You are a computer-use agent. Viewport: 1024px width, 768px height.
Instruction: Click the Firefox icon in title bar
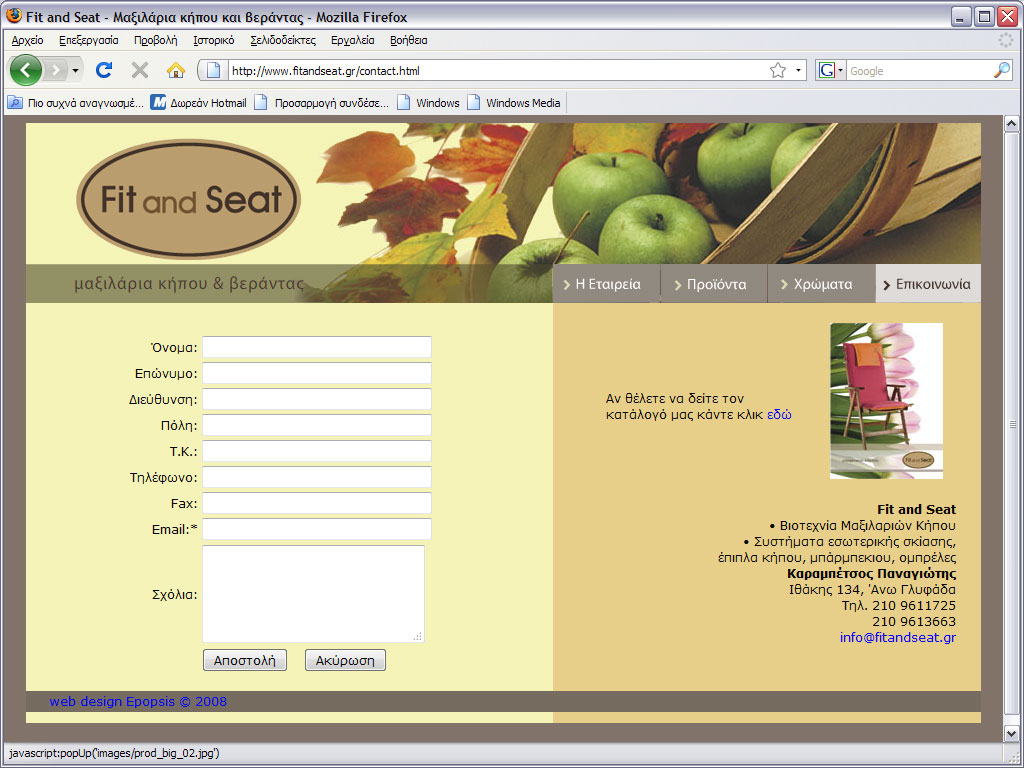14,16
